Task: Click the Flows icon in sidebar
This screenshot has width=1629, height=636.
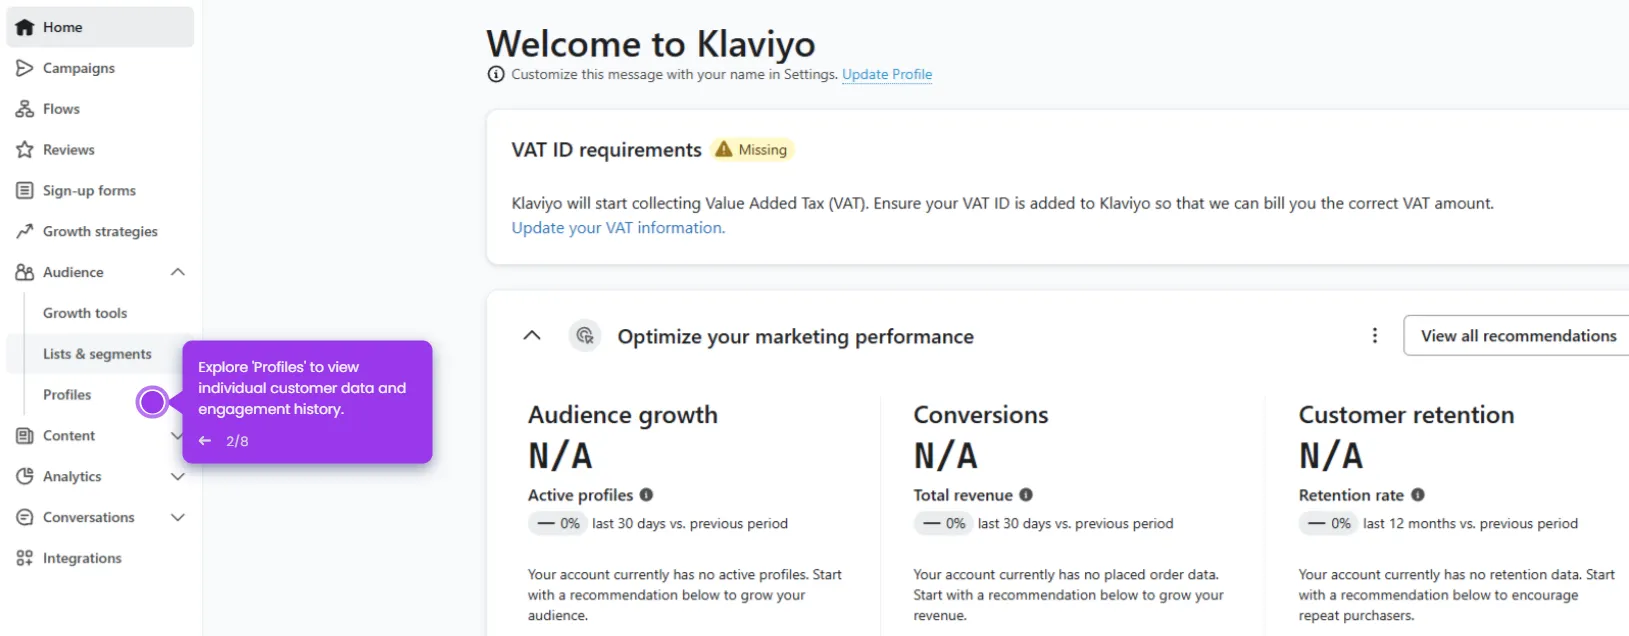Action: click(x=24, y=109)
